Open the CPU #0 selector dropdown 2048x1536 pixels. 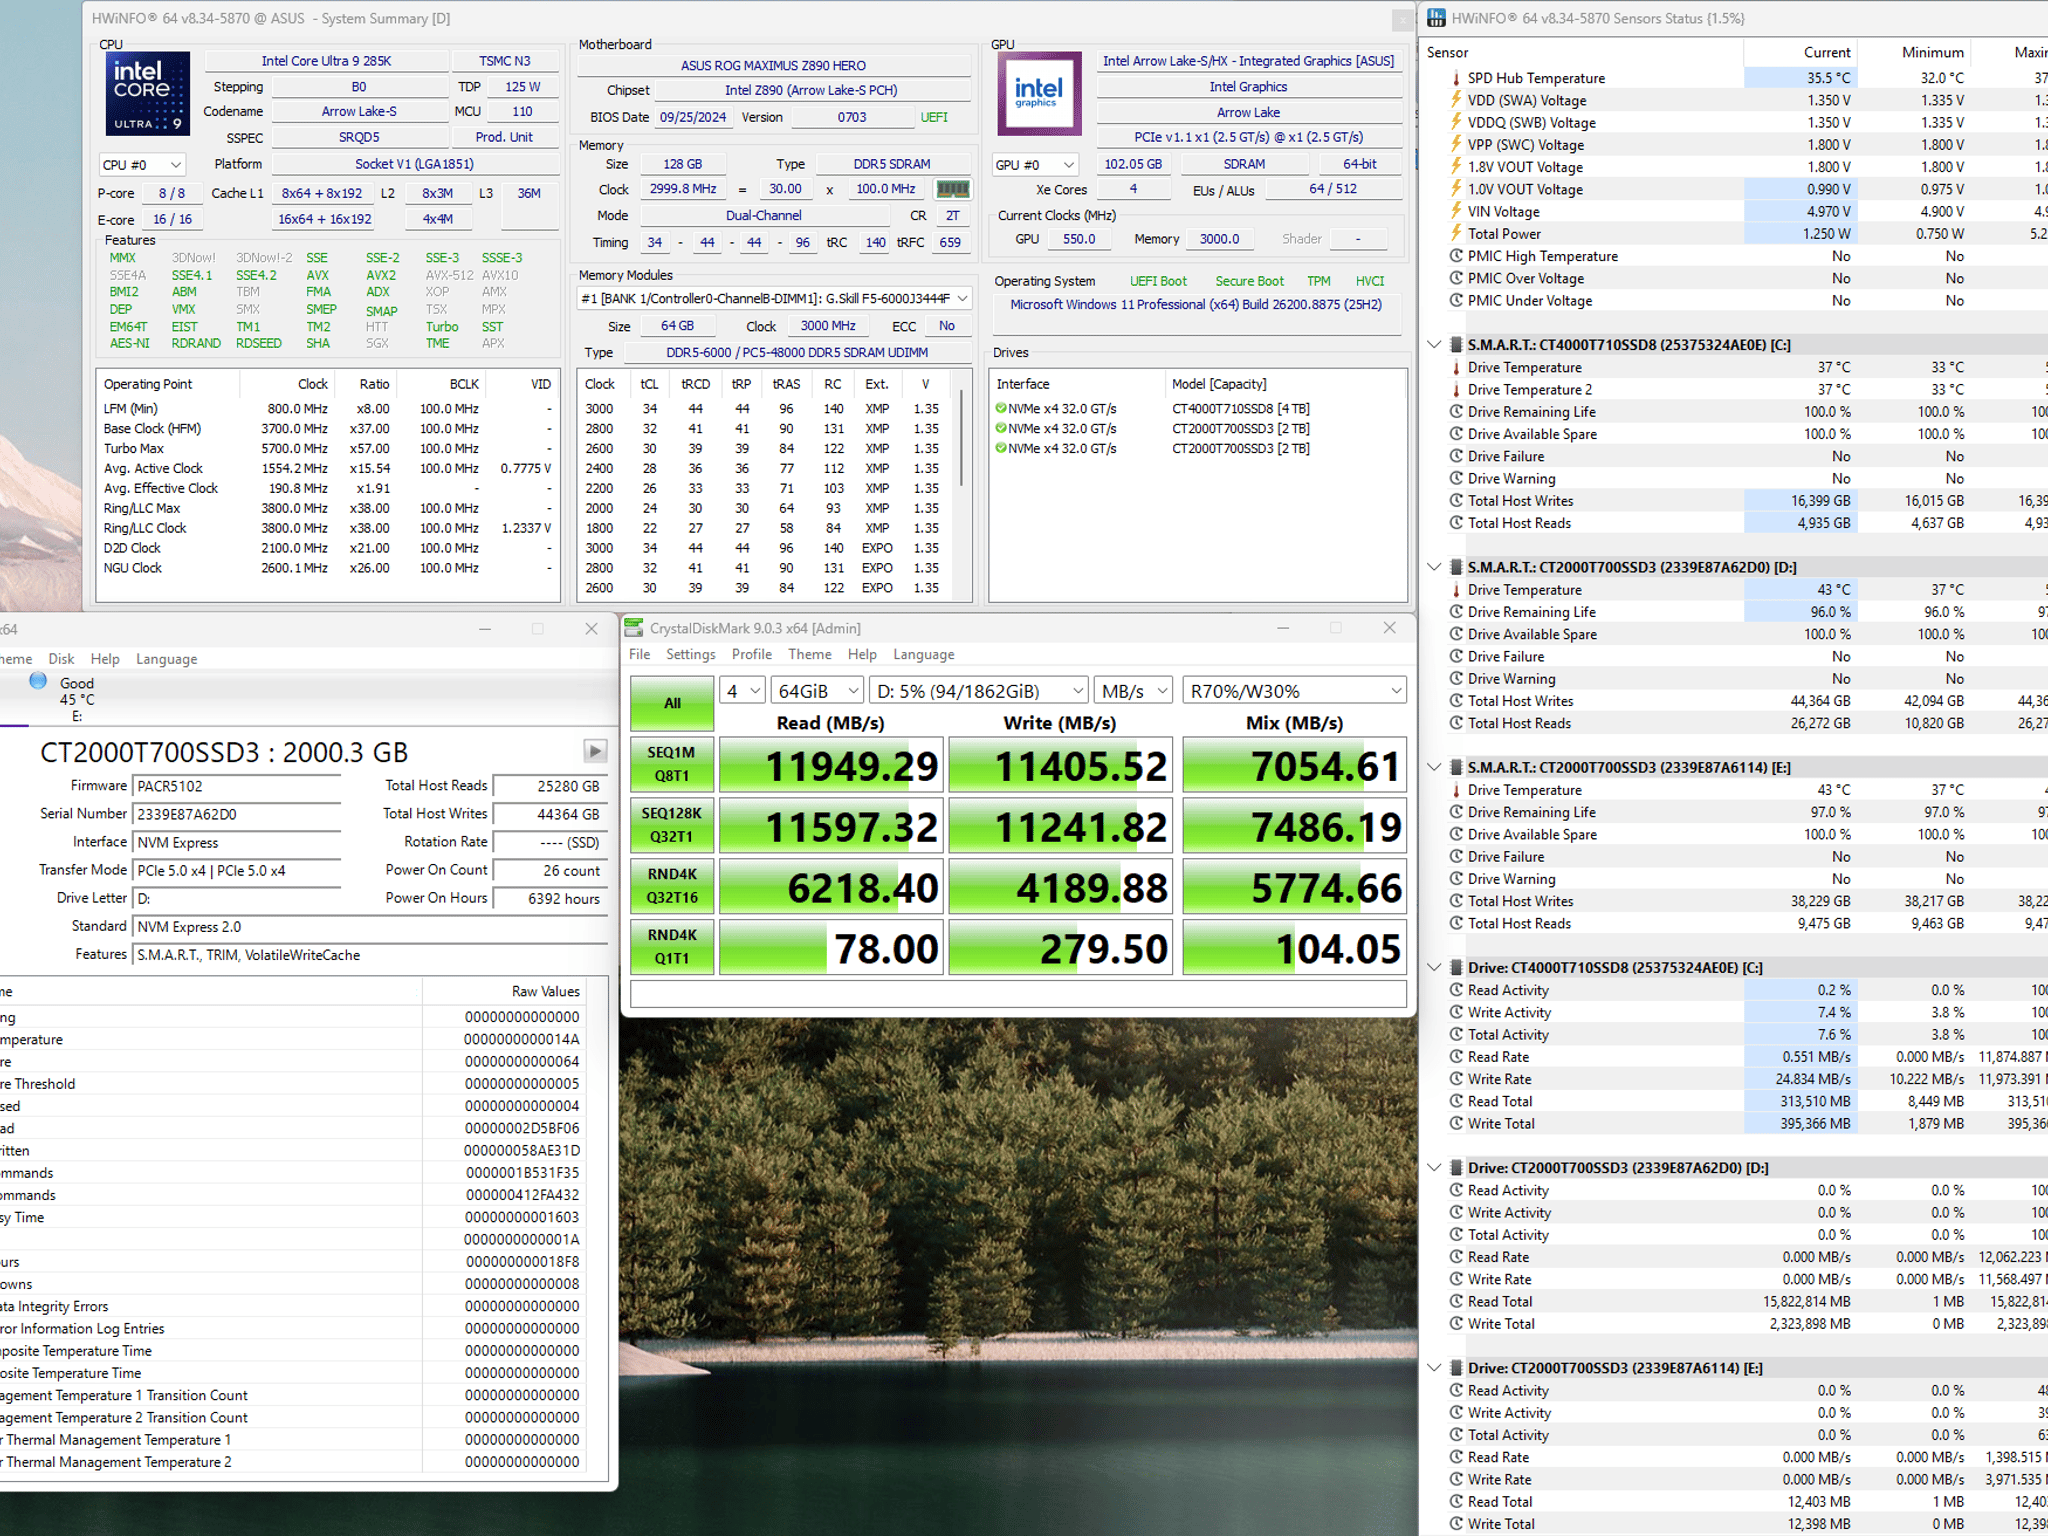pos(142,164)
